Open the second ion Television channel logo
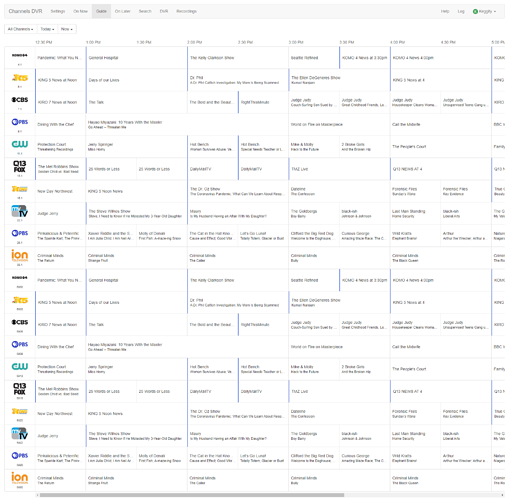This screenshot has height=500, width=508. click(20, 478)
